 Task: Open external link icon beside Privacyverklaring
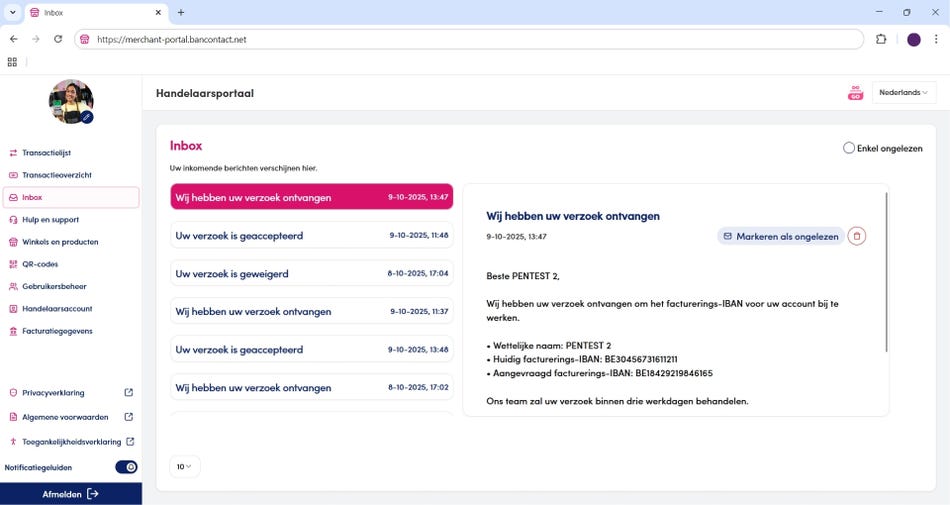coord(128,393)
